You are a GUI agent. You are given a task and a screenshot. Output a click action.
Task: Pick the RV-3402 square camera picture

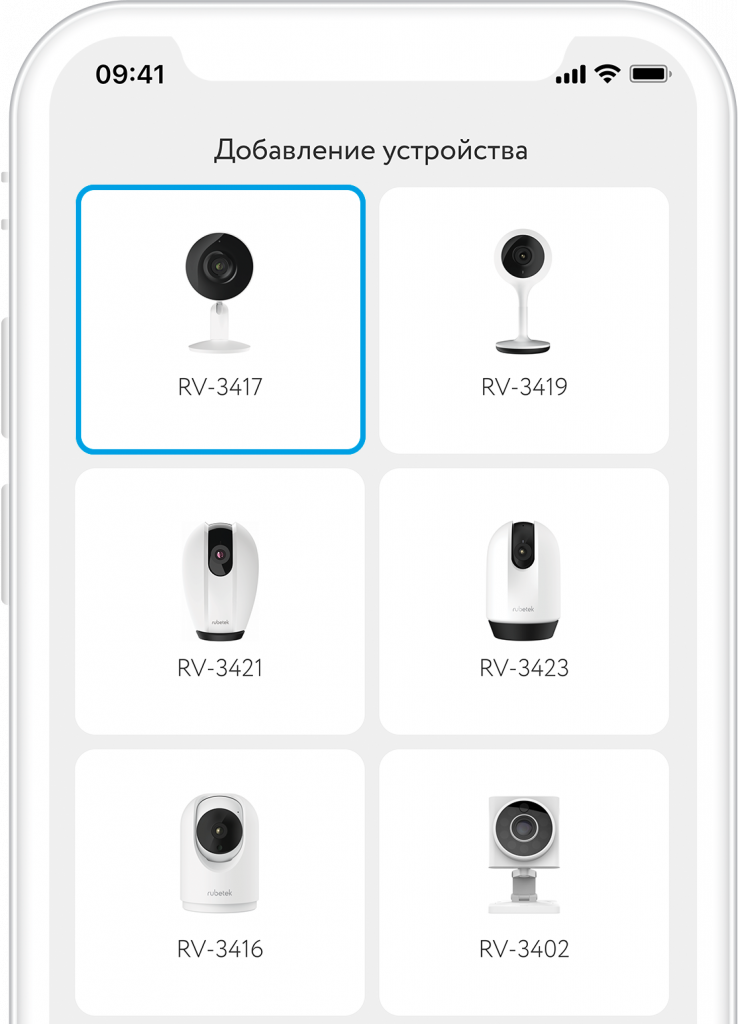click(524, 854)
